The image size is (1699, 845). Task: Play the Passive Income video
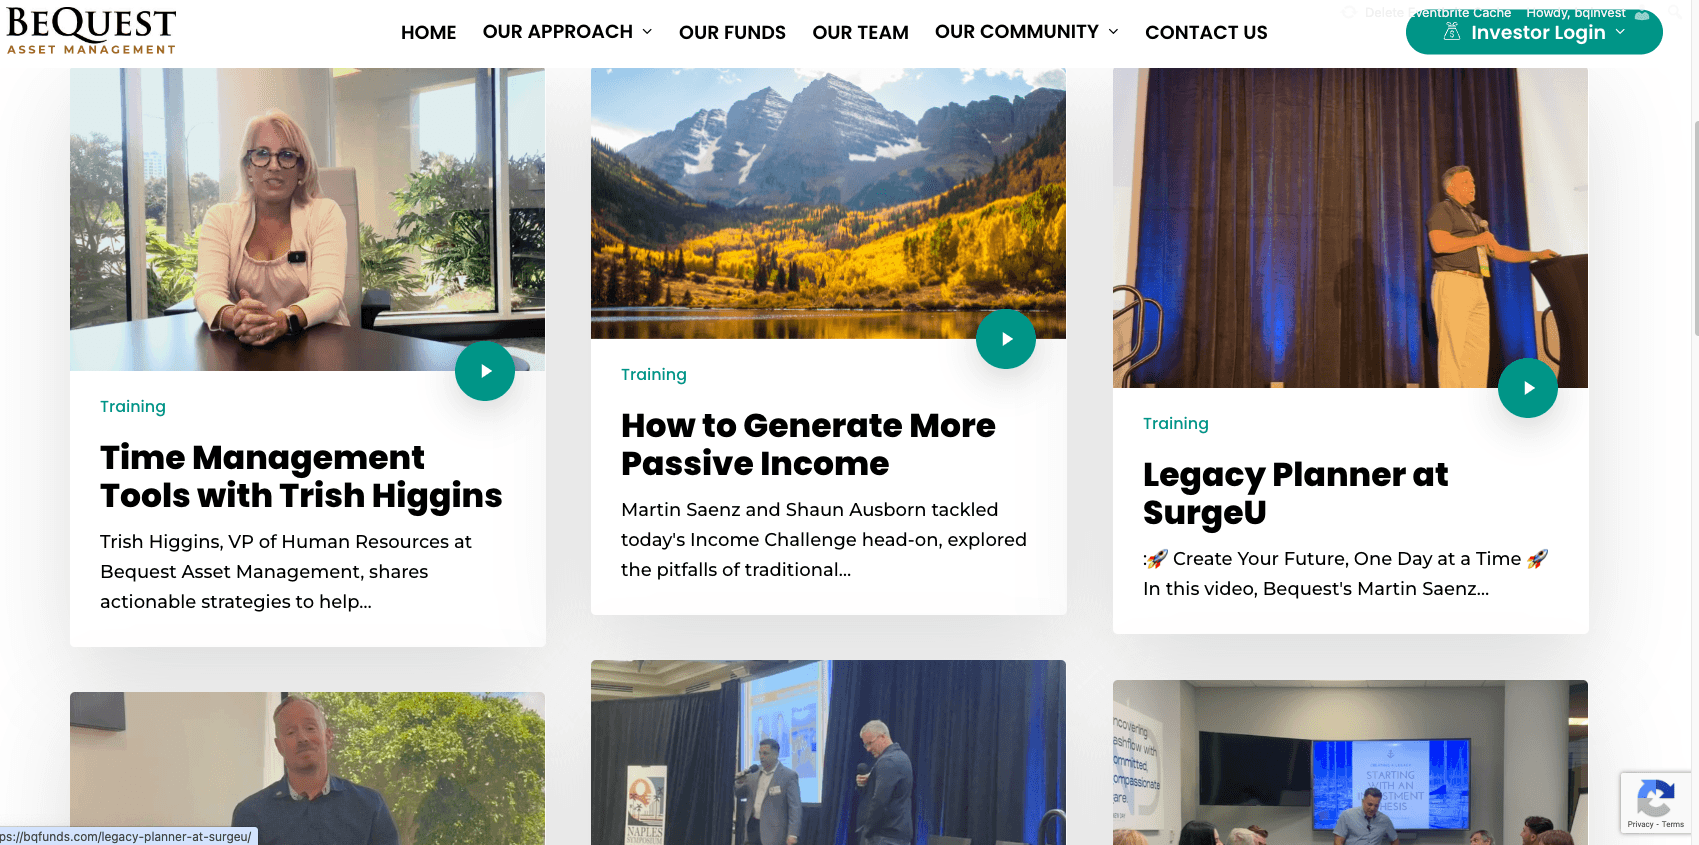[1006, 339]
